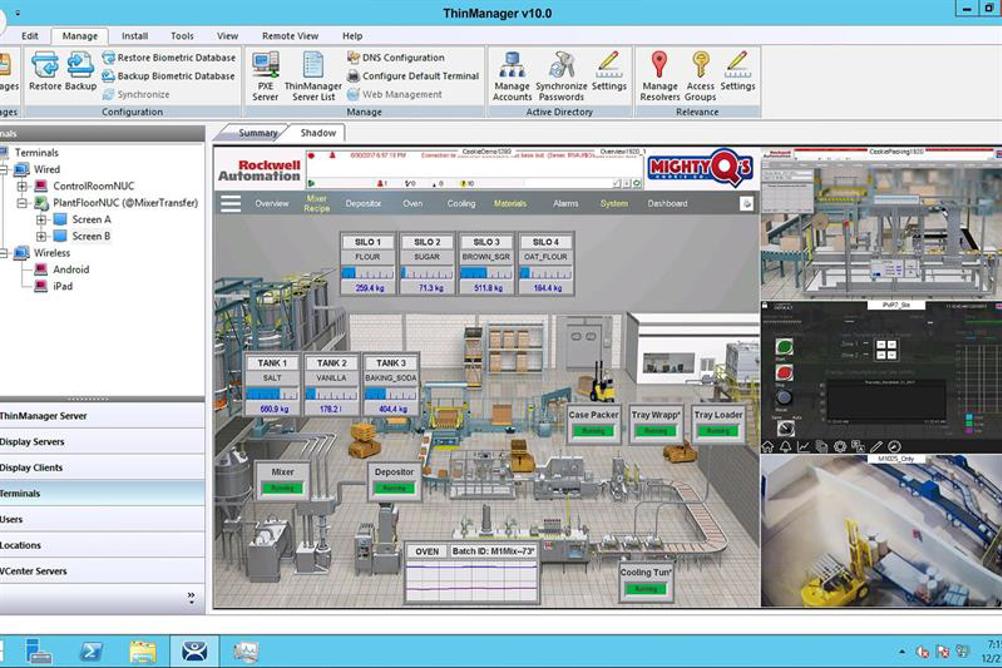Open Manage Accounts in Active Directory
The image size is (1002, 668).
tap(512, 76)
